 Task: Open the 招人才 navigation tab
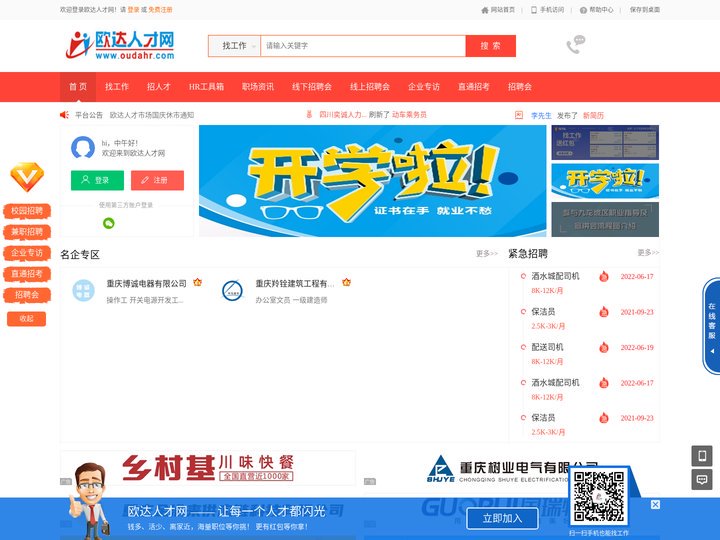pyautogui.click(x=158, y=87)
